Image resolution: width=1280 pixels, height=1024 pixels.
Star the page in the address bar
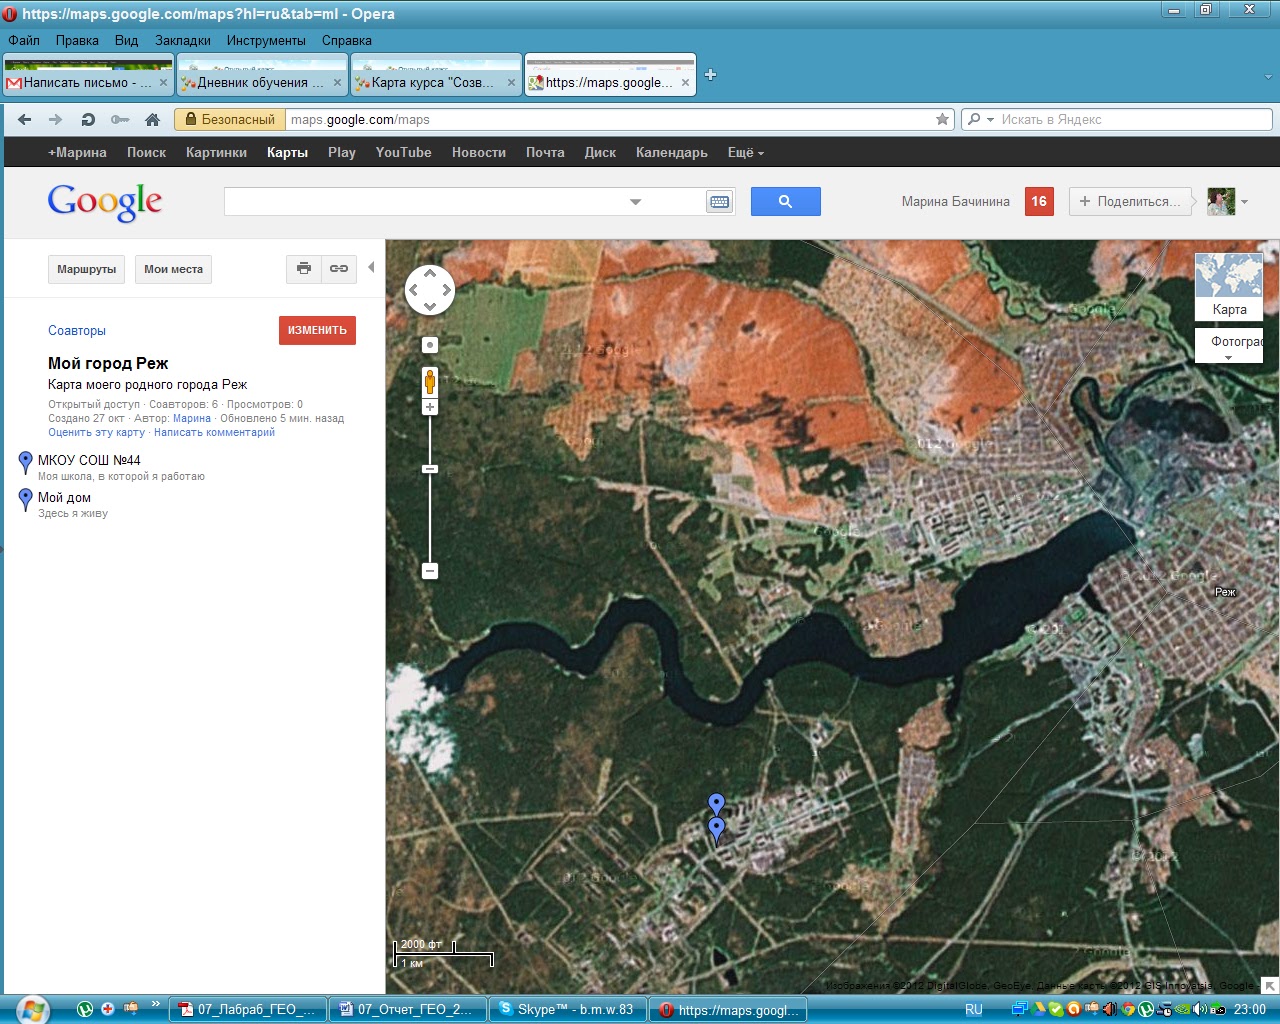[x=941, y=119]
